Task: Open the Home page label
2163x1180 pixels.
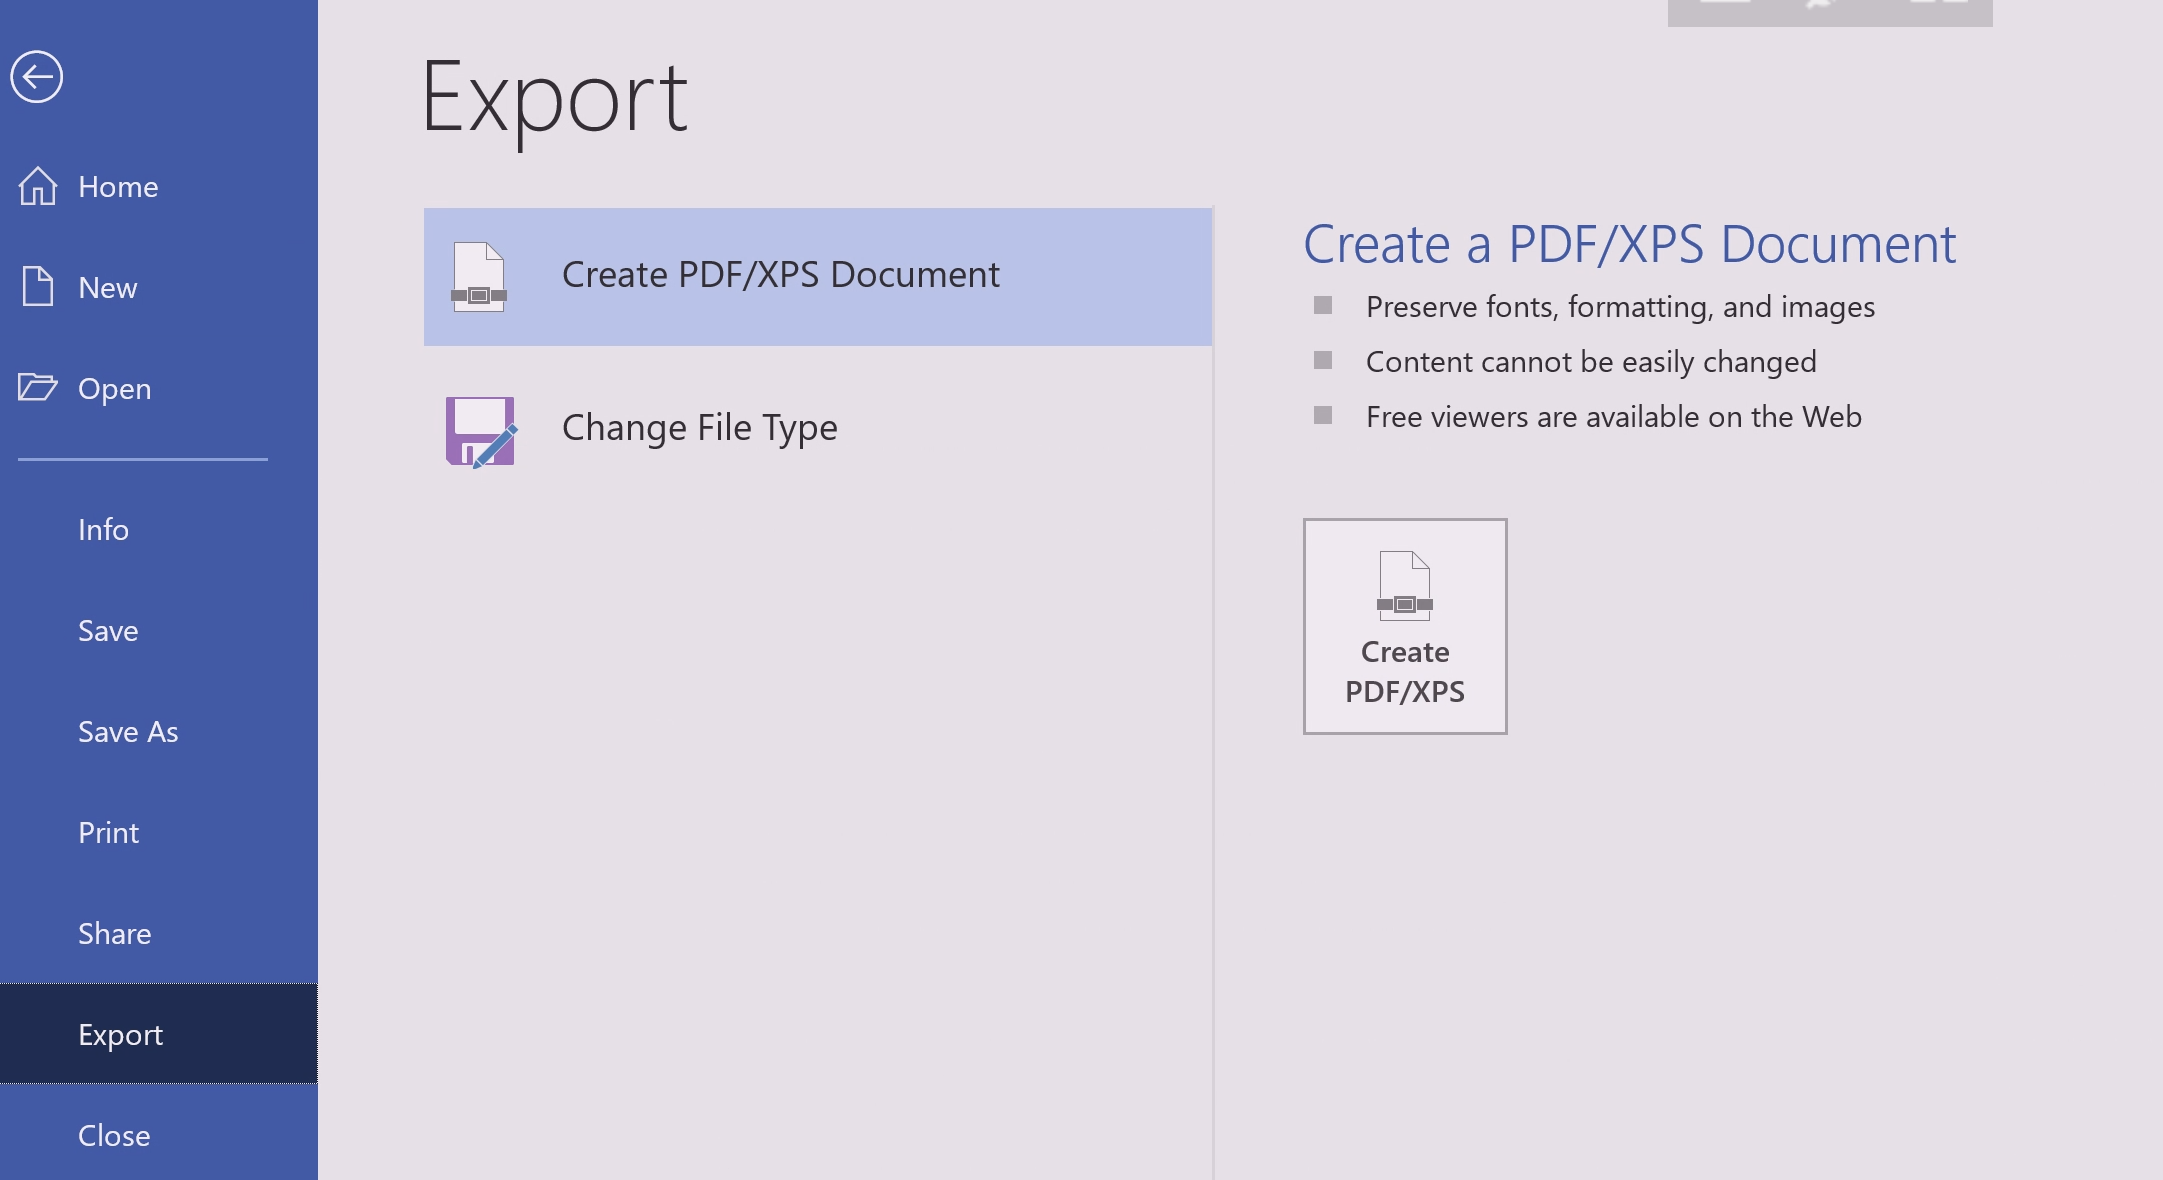Action: [118, 187]
